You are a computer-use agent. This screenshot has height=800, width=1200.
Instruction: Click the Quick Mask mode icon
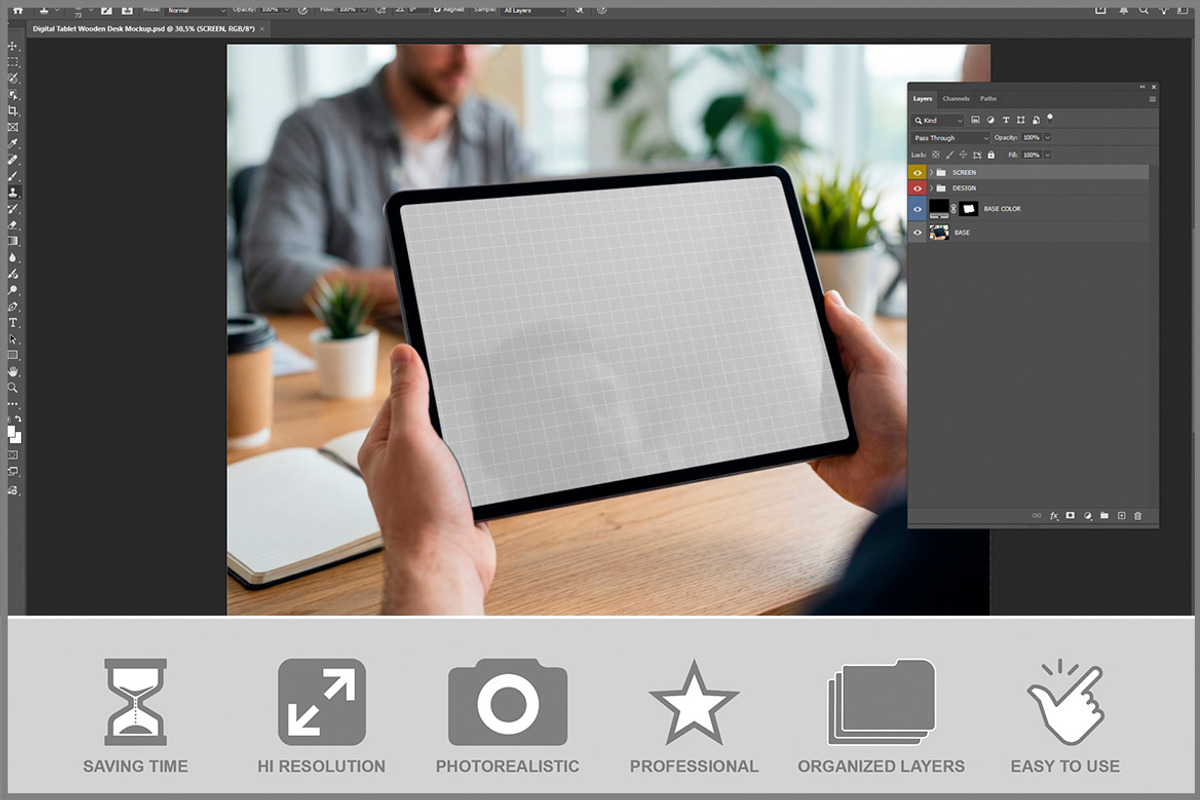point(14,453)
